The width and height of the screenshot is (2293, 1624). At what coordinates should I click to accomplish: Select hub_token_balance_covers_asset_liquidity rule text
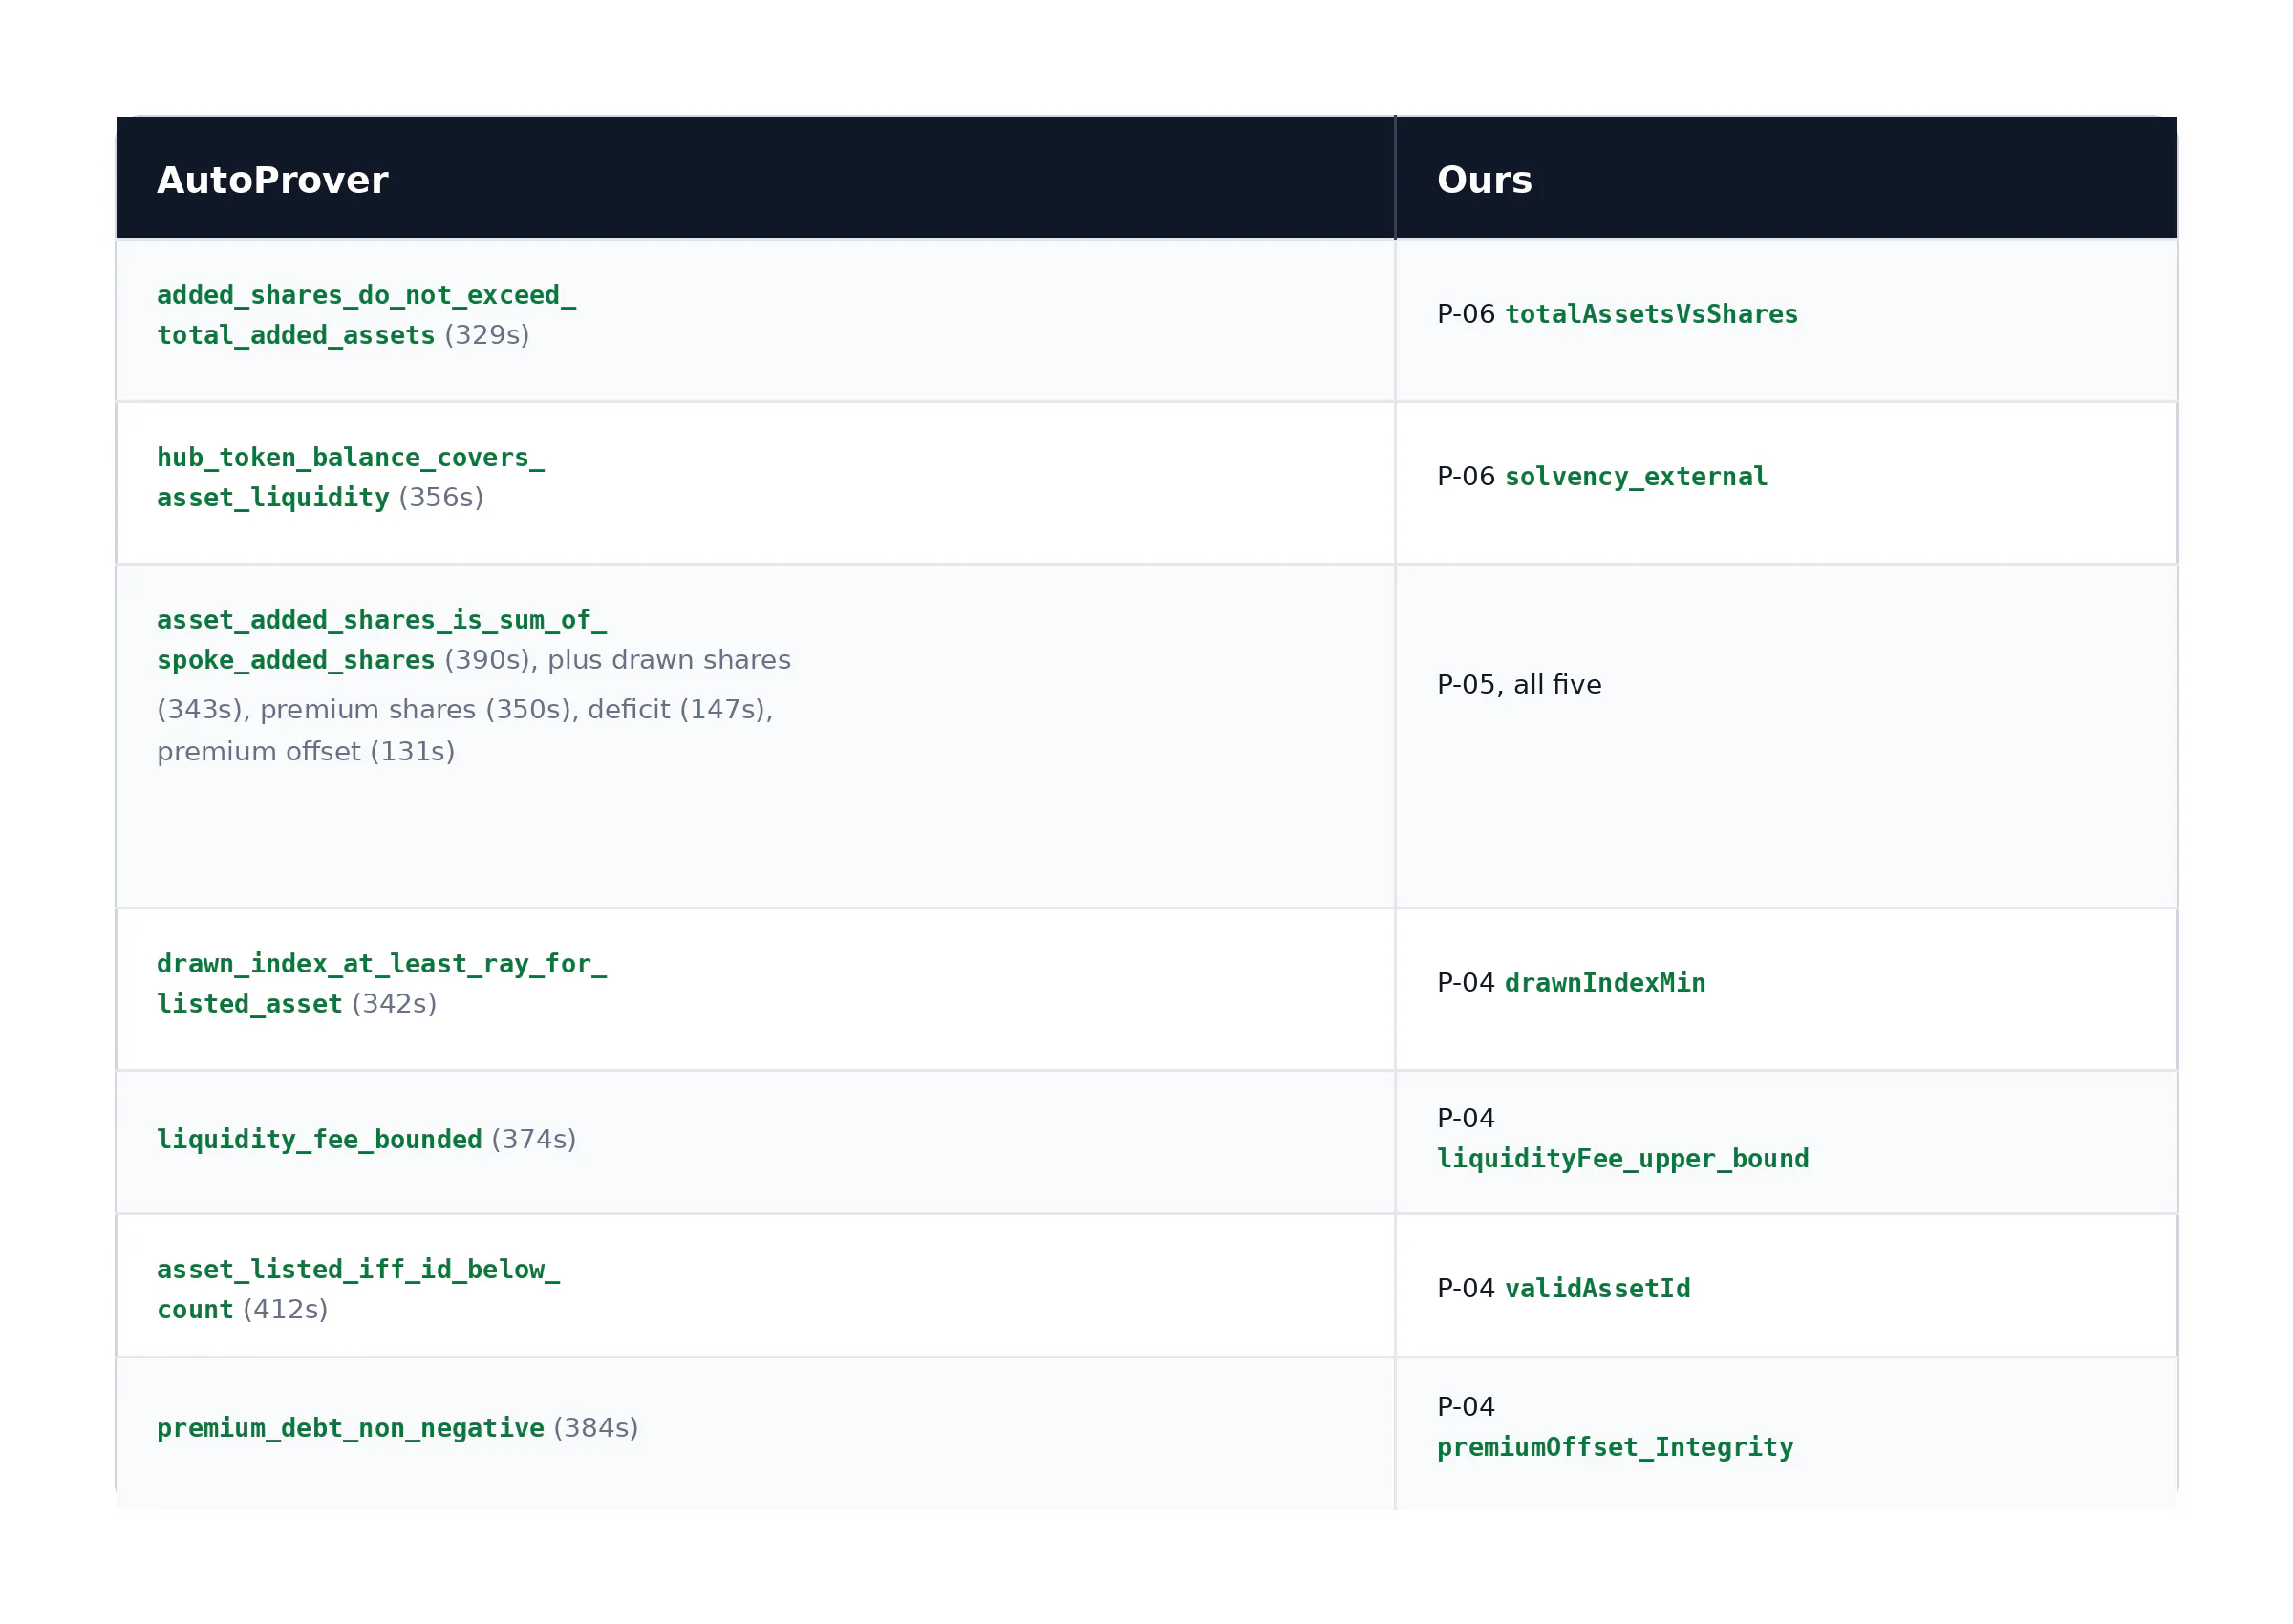click(x=351, y=477)
